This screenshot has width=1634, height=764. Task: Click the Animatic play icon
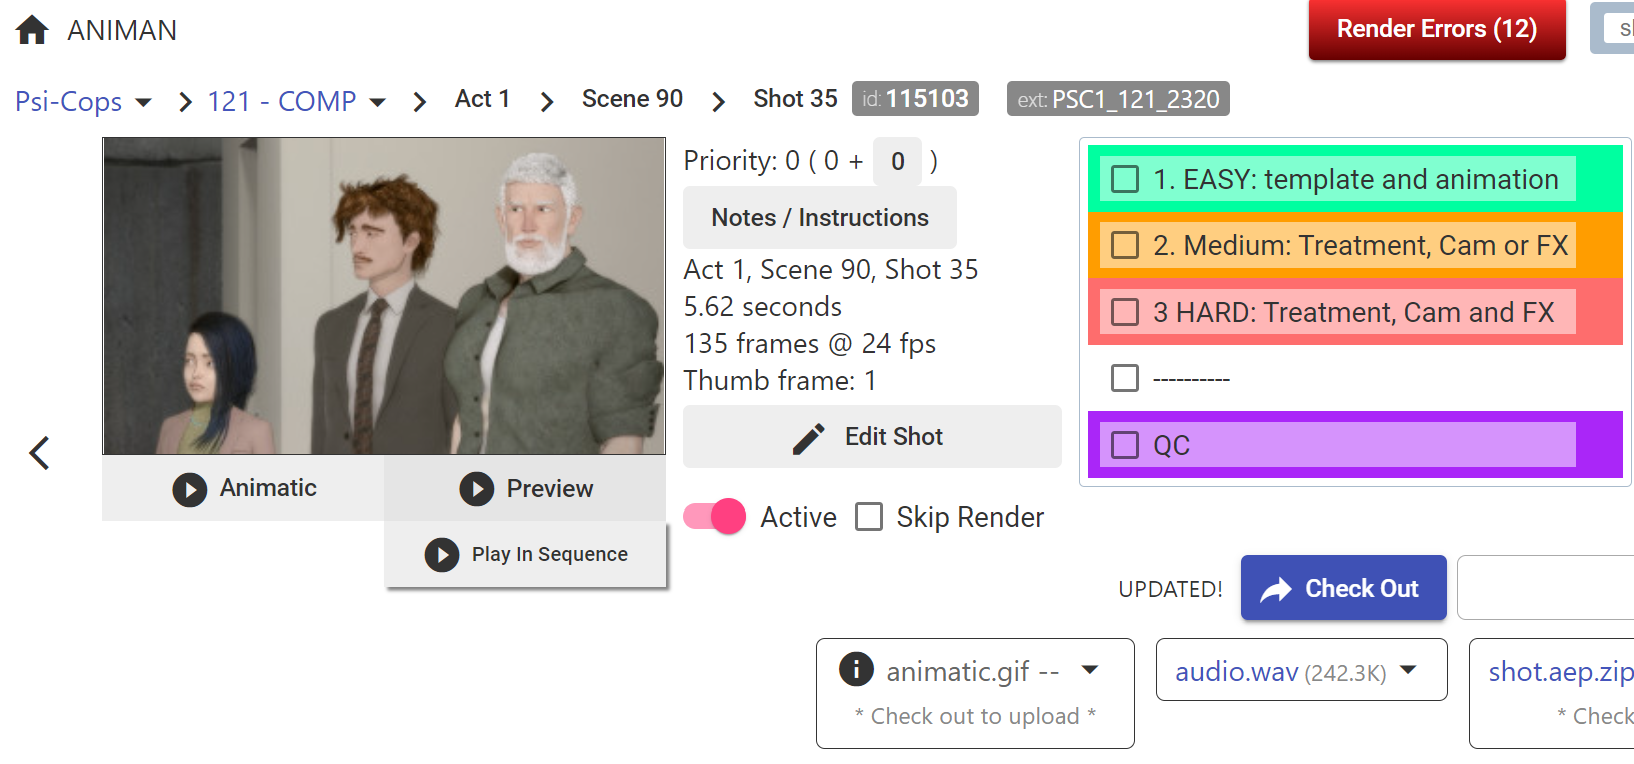(x=189, y=489)
